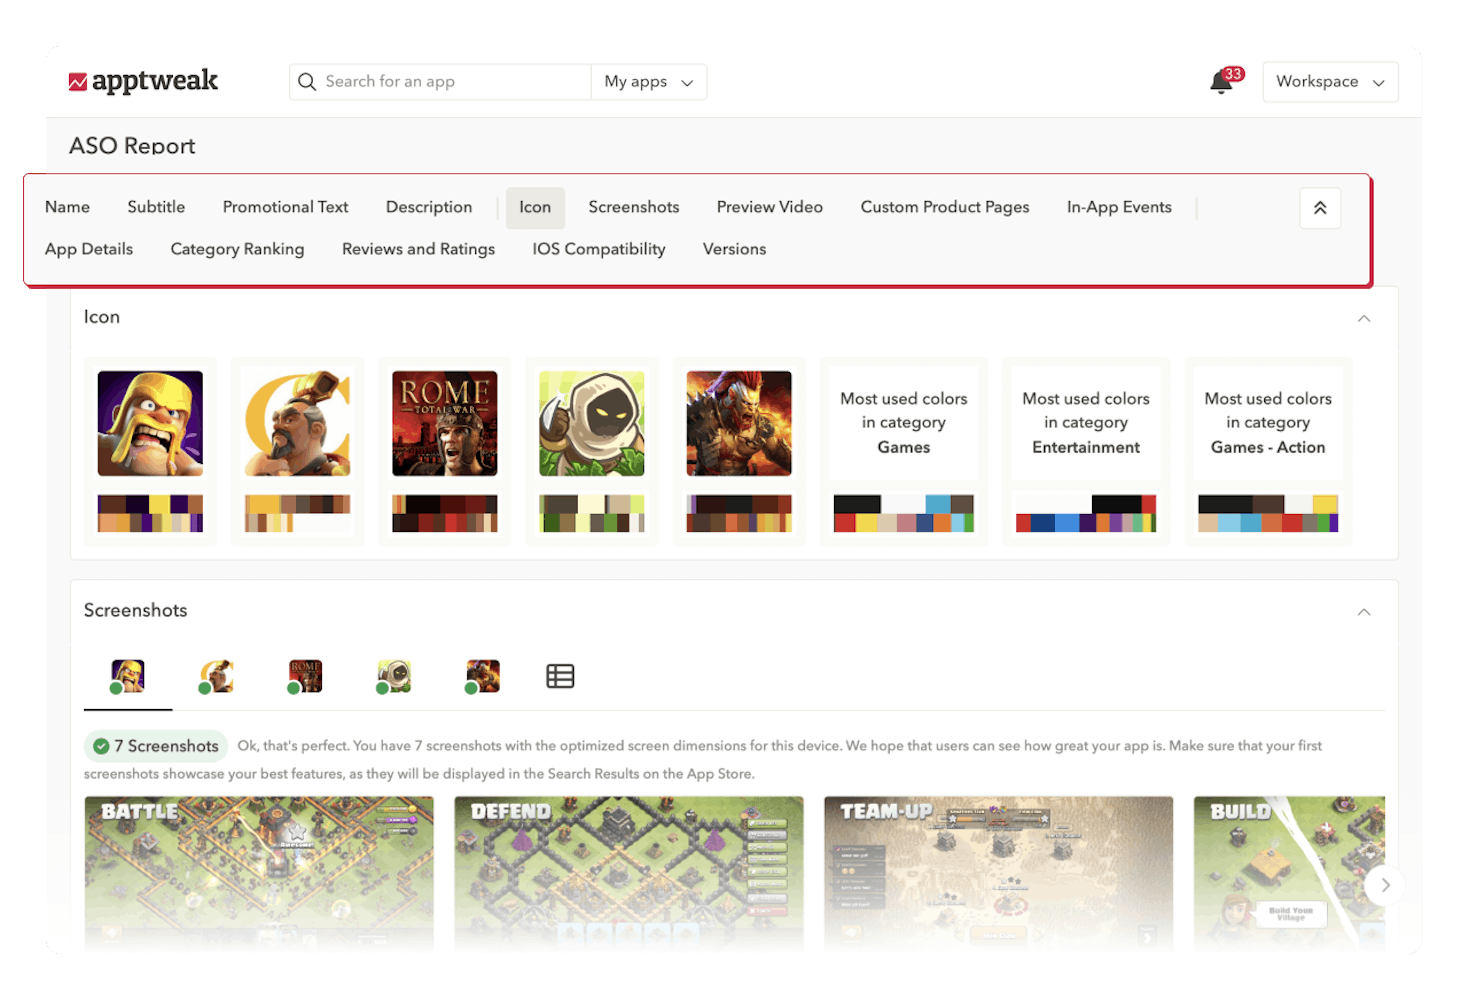Open the Reviews and Ratings tab

coord(418,249)
